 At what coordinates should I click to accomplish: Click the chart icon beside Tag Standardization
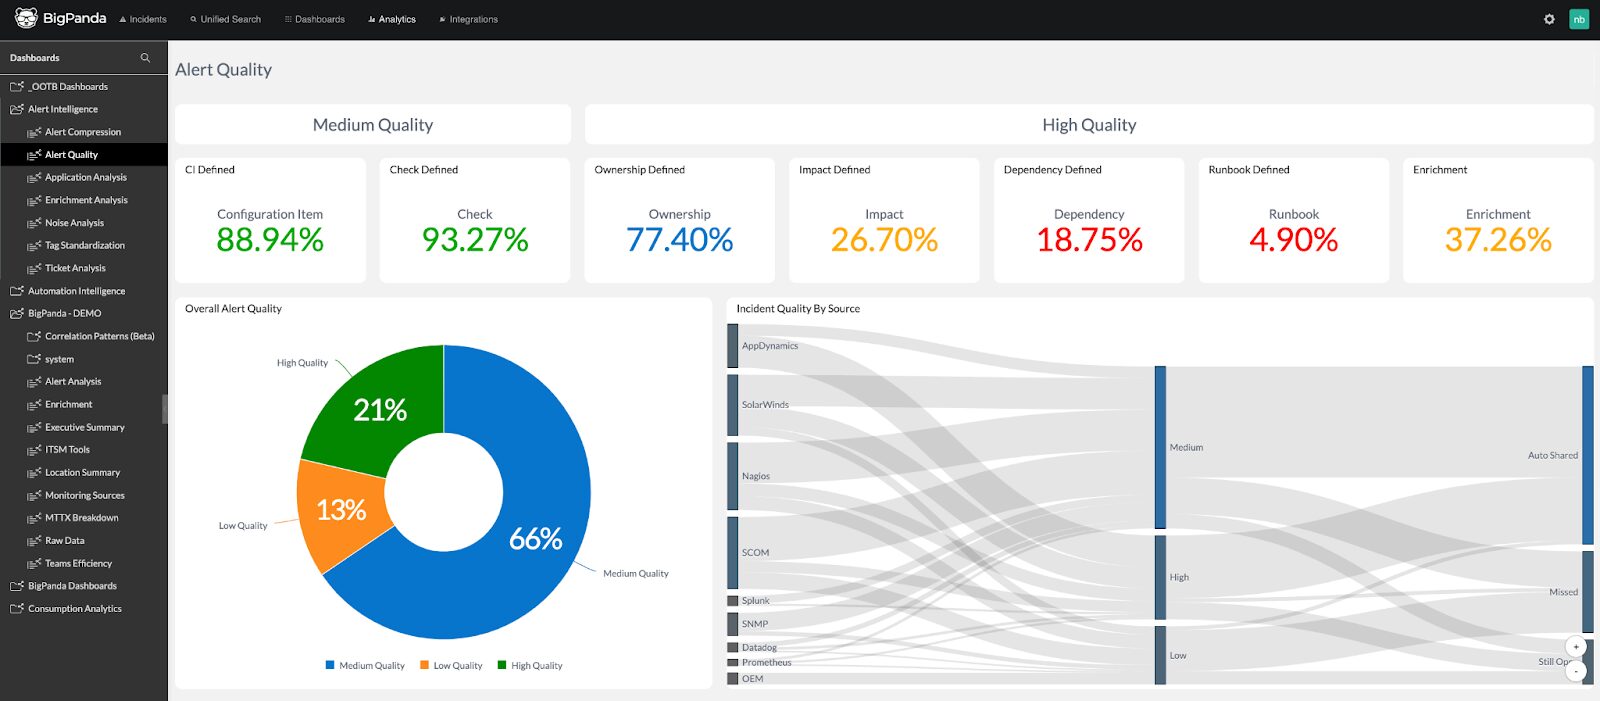pos(34,245)
